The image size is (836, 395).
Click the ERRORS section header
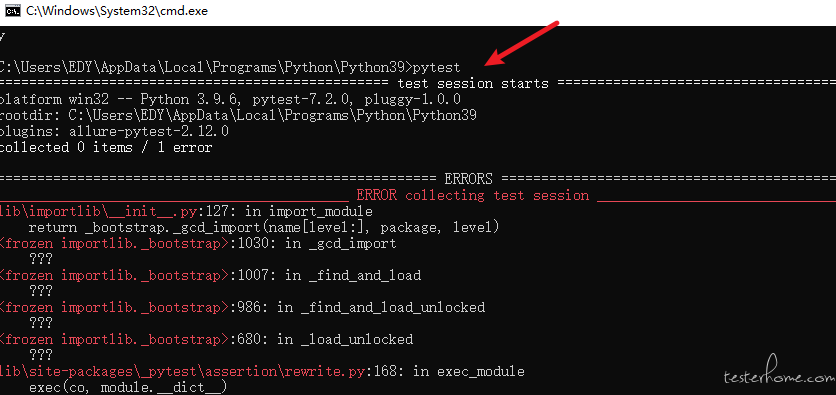(x=468, y=179)
